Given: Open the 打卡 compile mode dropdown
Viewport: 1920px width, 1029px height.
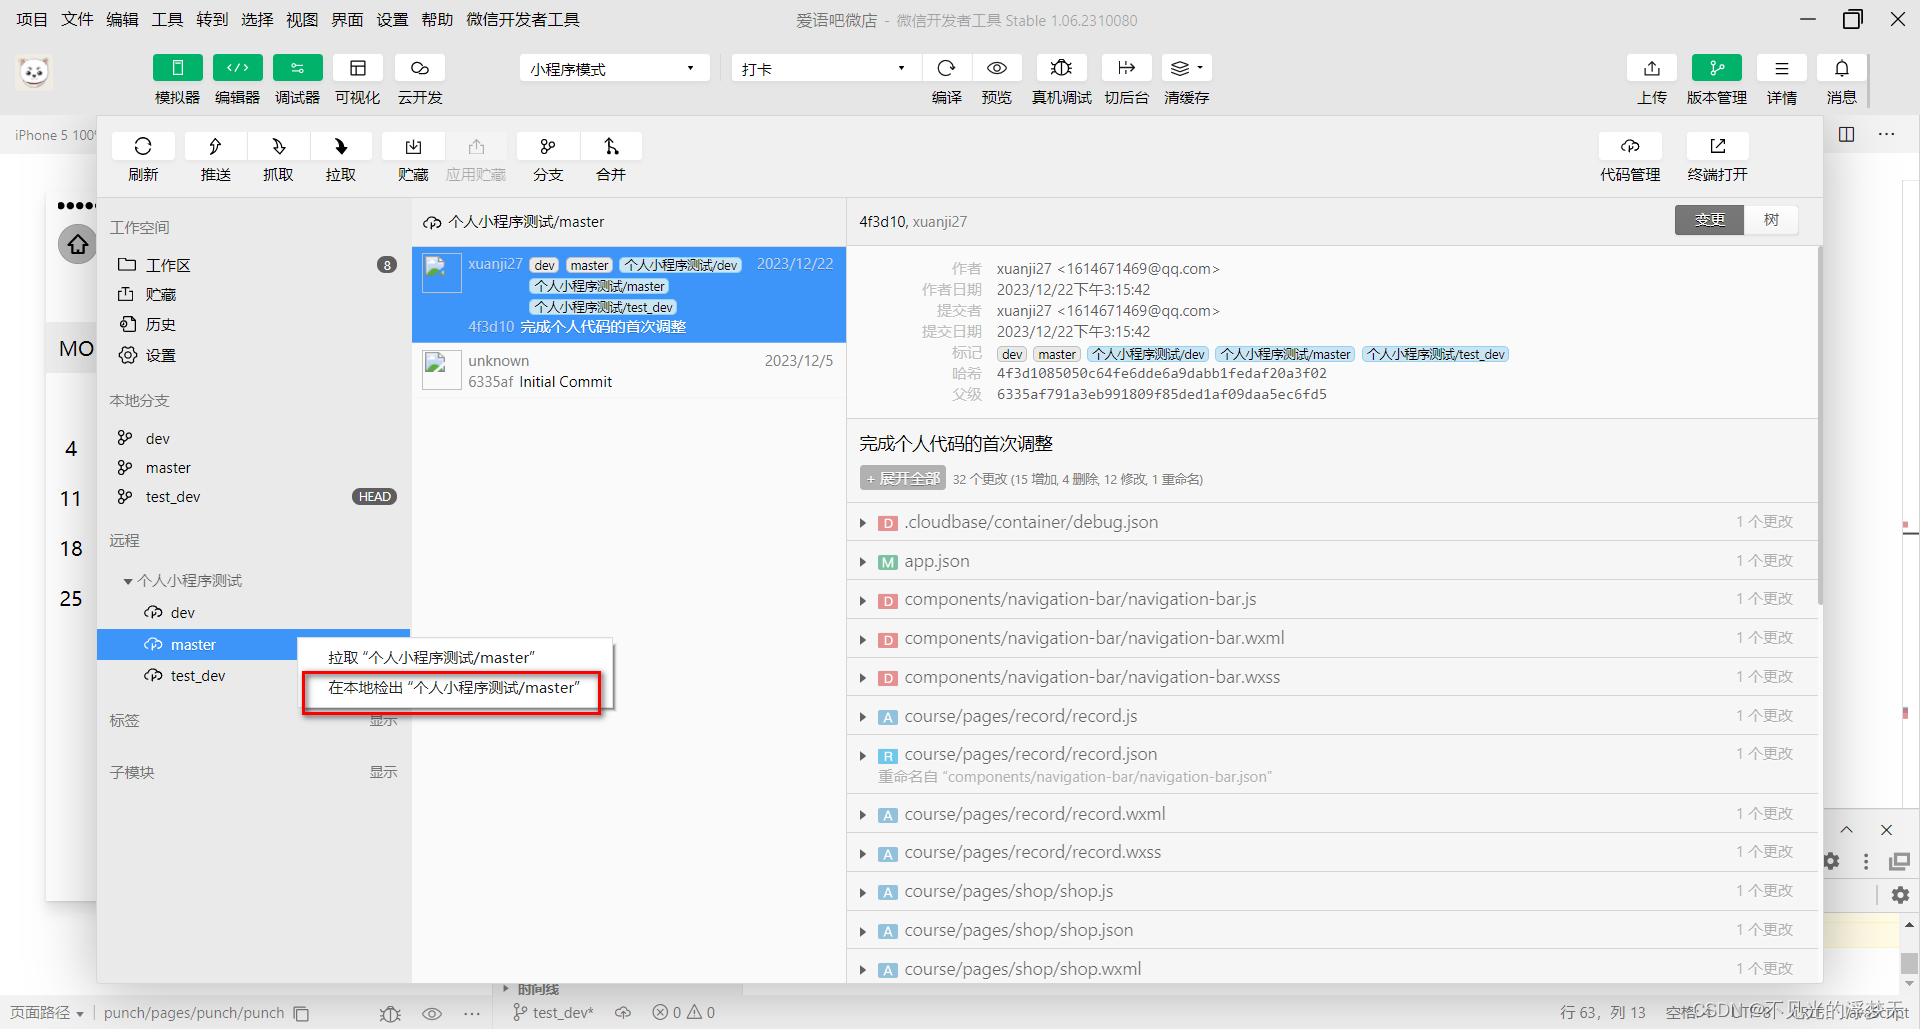Looking at the screenshot, I should (824, 68).
